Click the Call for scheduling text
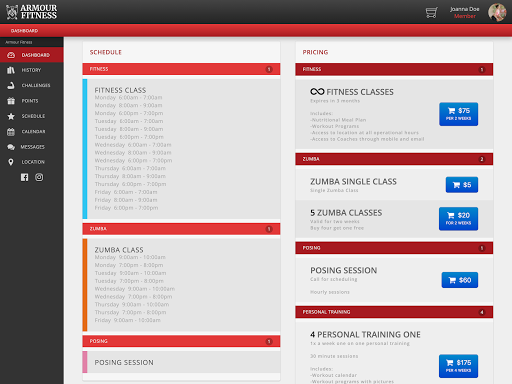The height and width of the screenshot is (384, 512). (x=334, y=279)
